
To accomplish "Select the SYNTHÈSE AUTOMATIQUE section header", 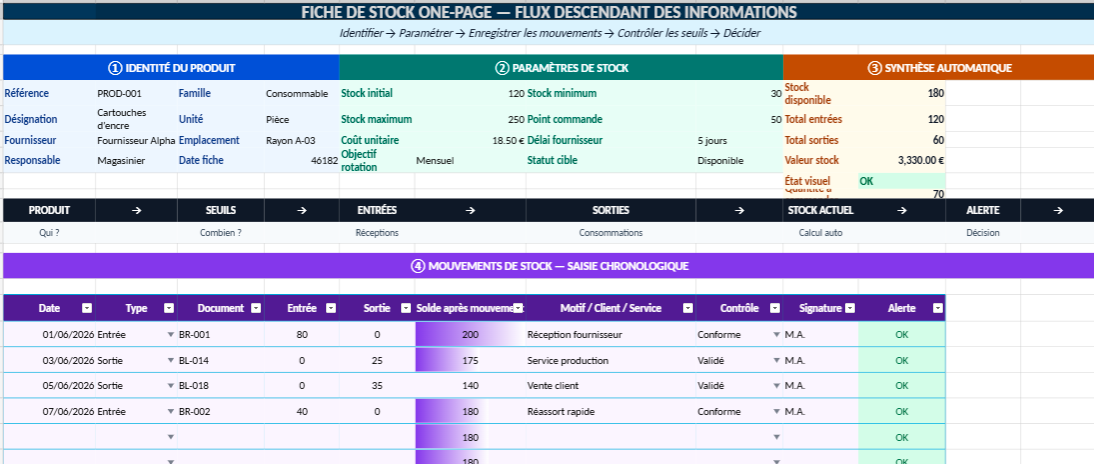I will pos(938,68).
